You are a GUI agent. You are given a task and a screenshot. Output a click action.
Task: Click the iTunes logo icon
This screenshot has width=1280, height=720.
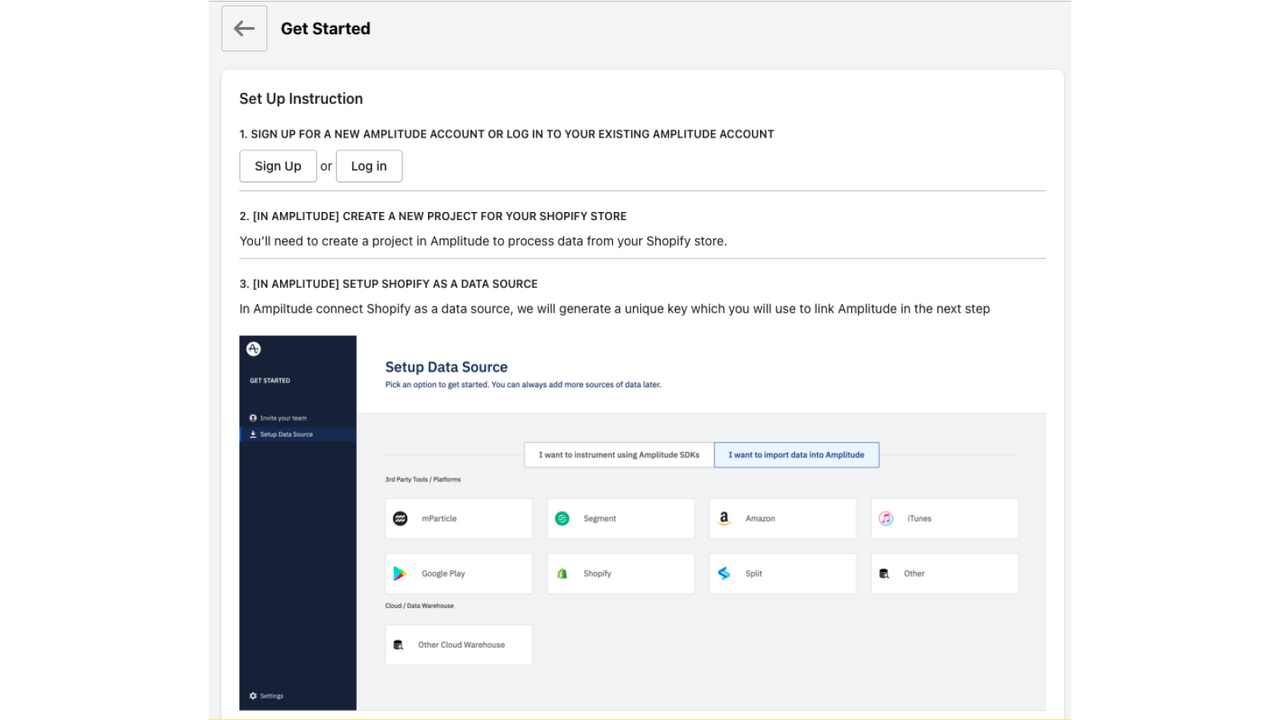(x=886, y=519)
